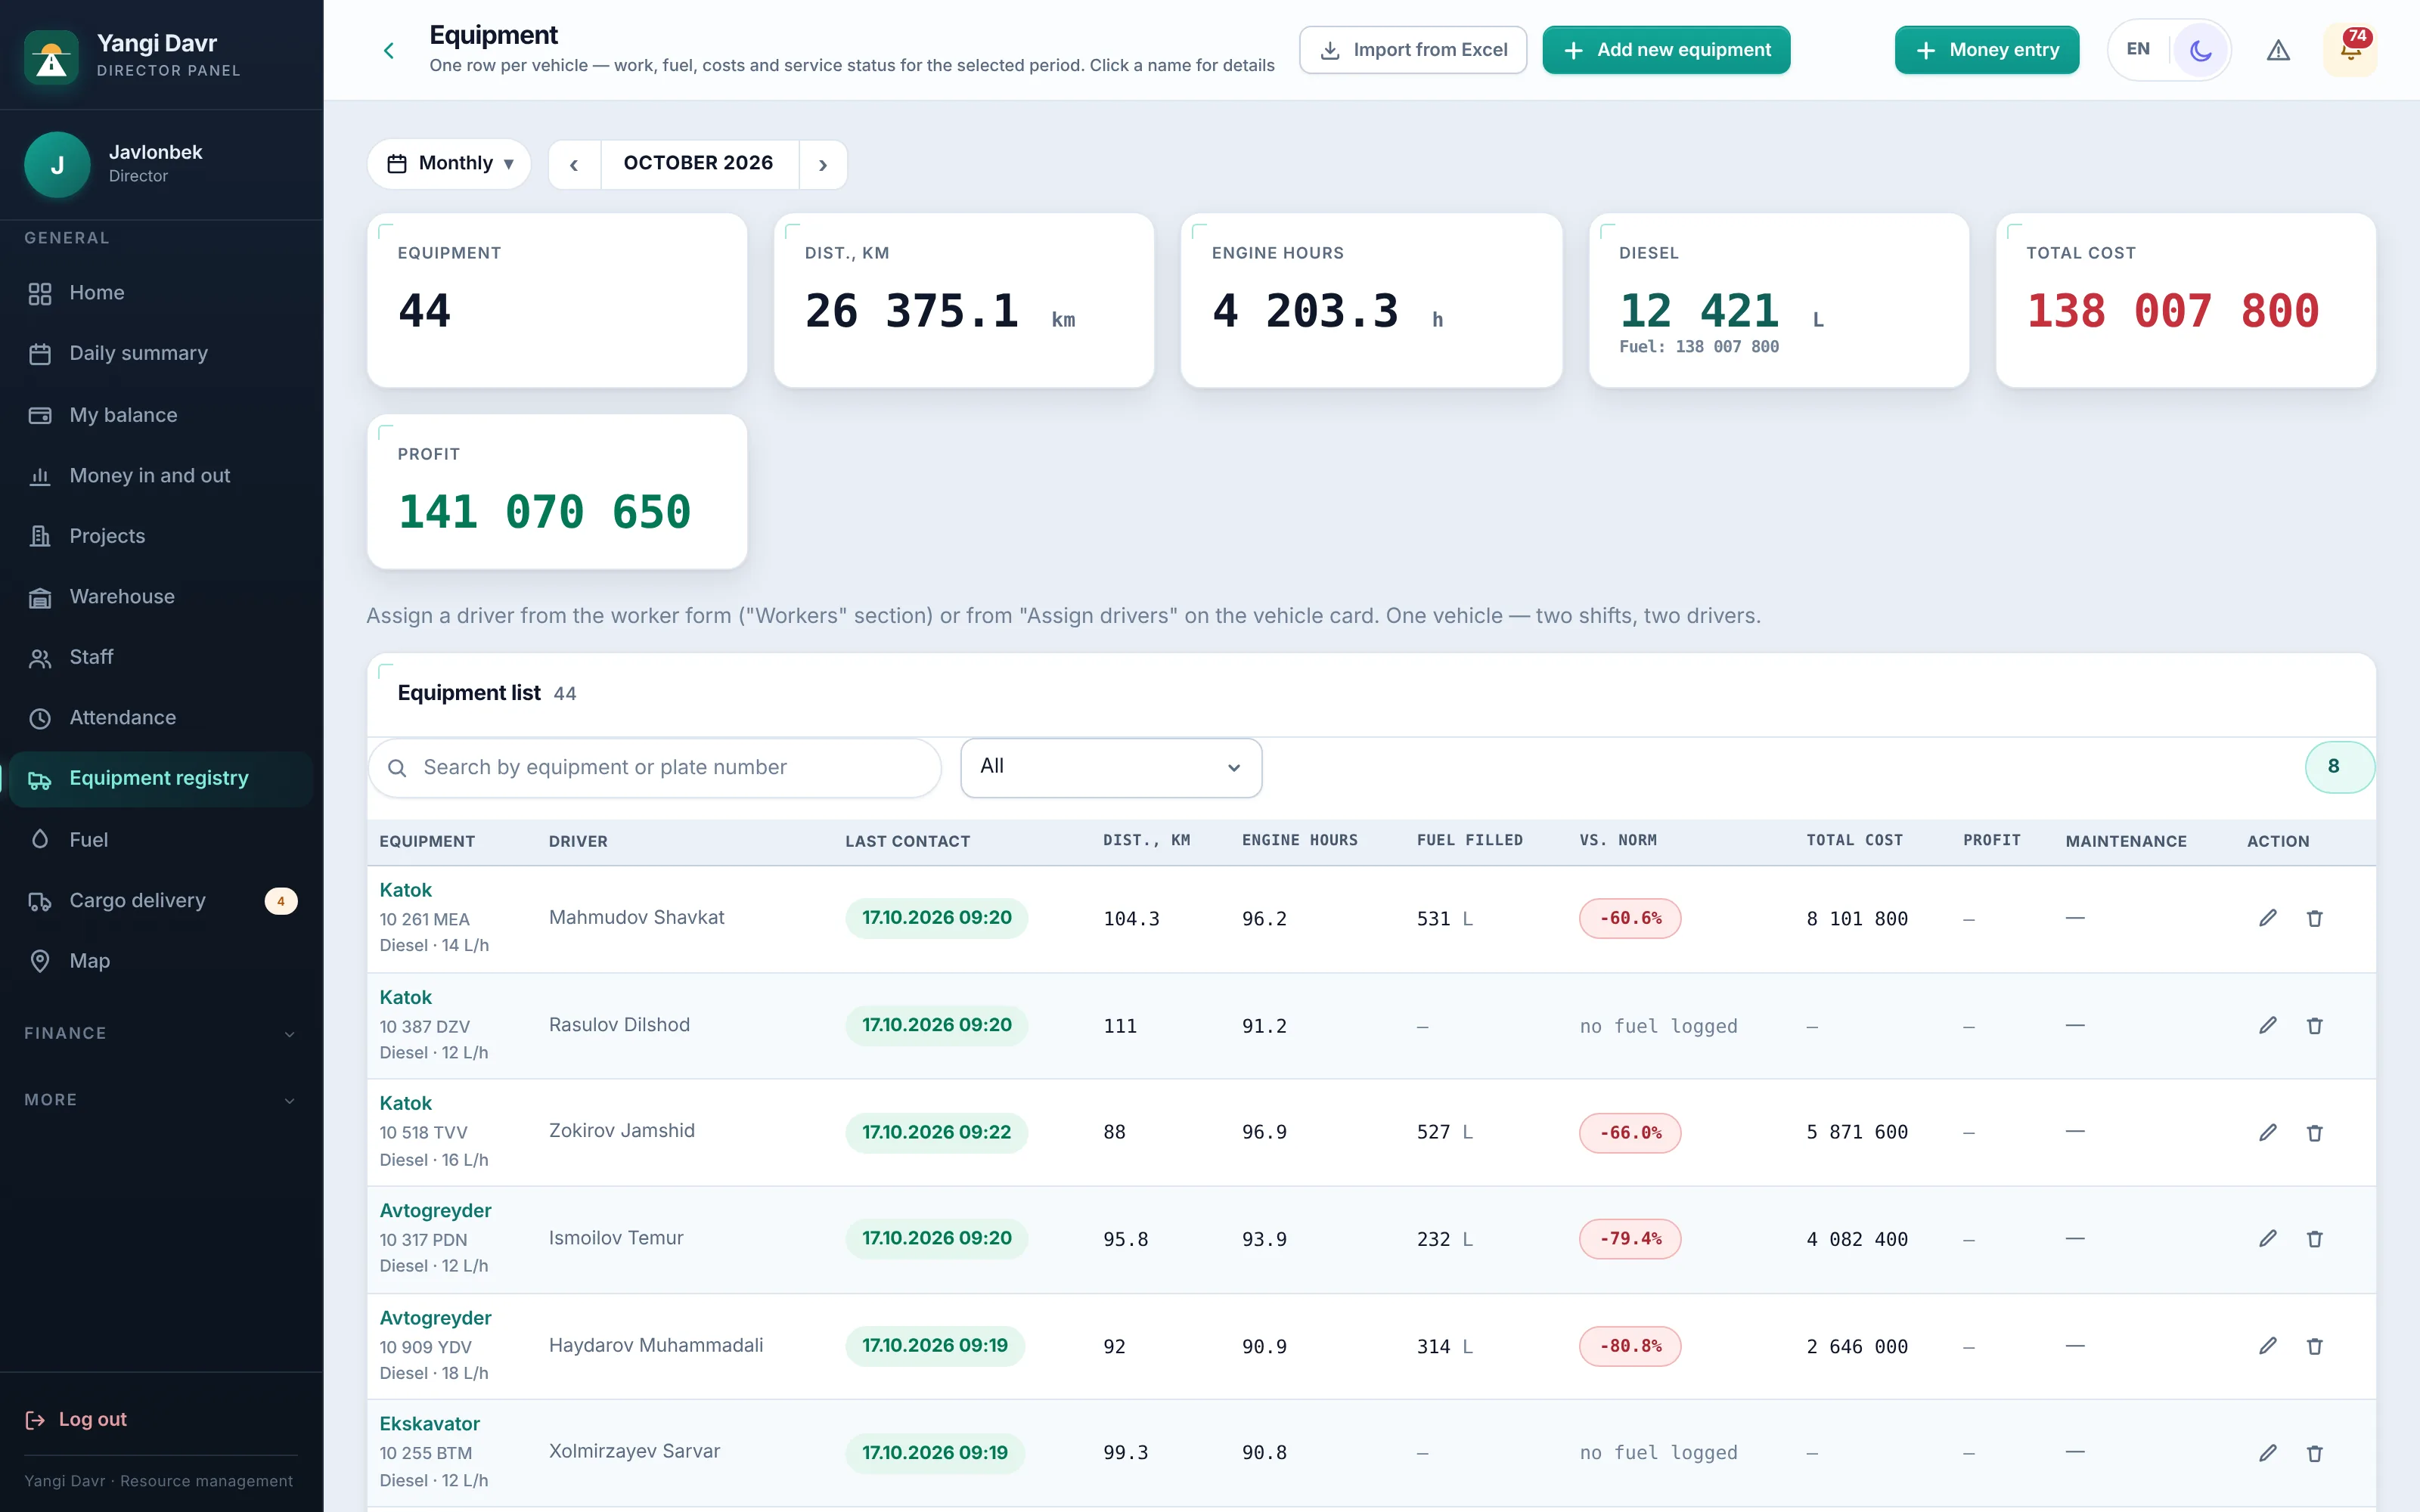The image size is (2420, 1512).
Task: Switch language with the EN toggle
Action: 2138,49
